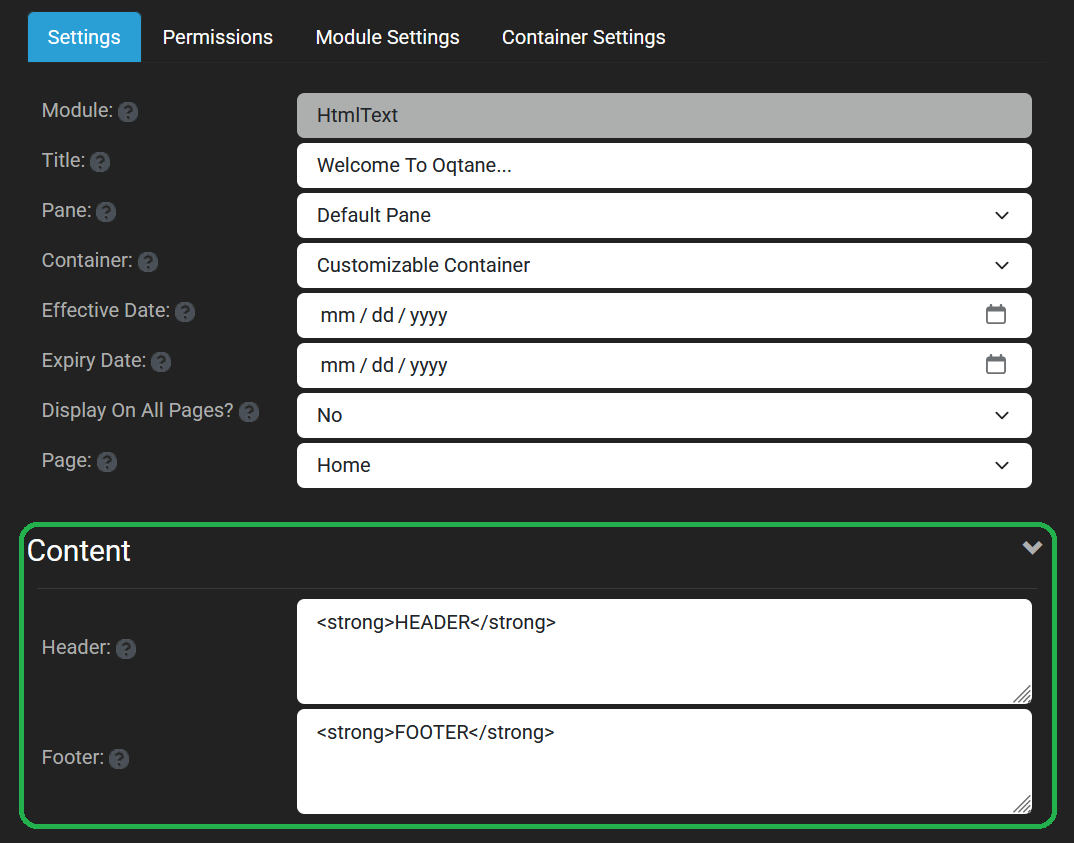The width and height of the screenshot is (1074, 843).
Task: Click the 'Title:' label text
Action: (63, 160)
